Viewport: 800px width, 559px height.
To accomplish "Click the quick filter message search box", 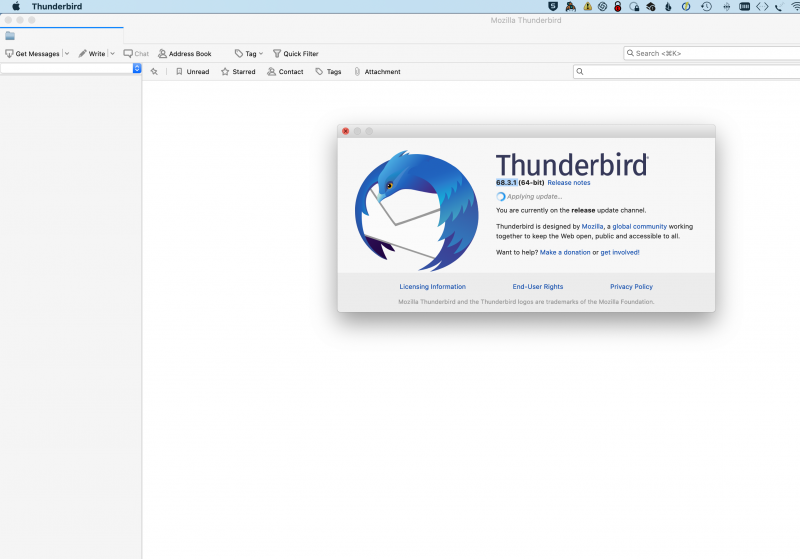I will 687,72.
